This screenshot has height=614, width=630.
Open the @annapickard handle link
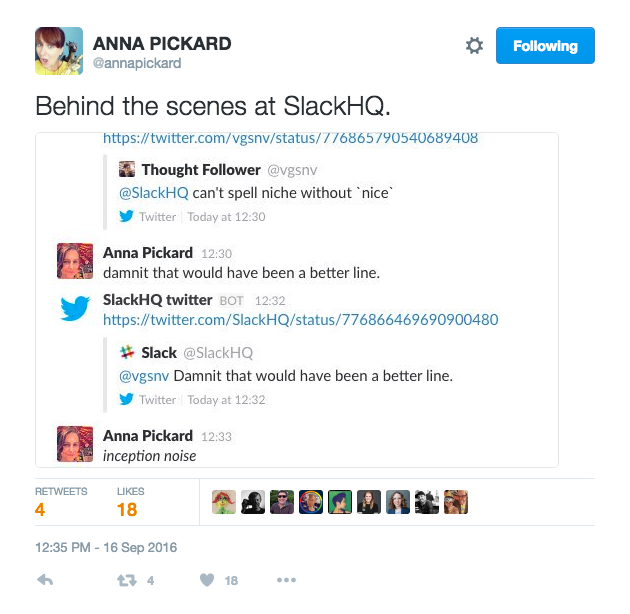point(137,63)
